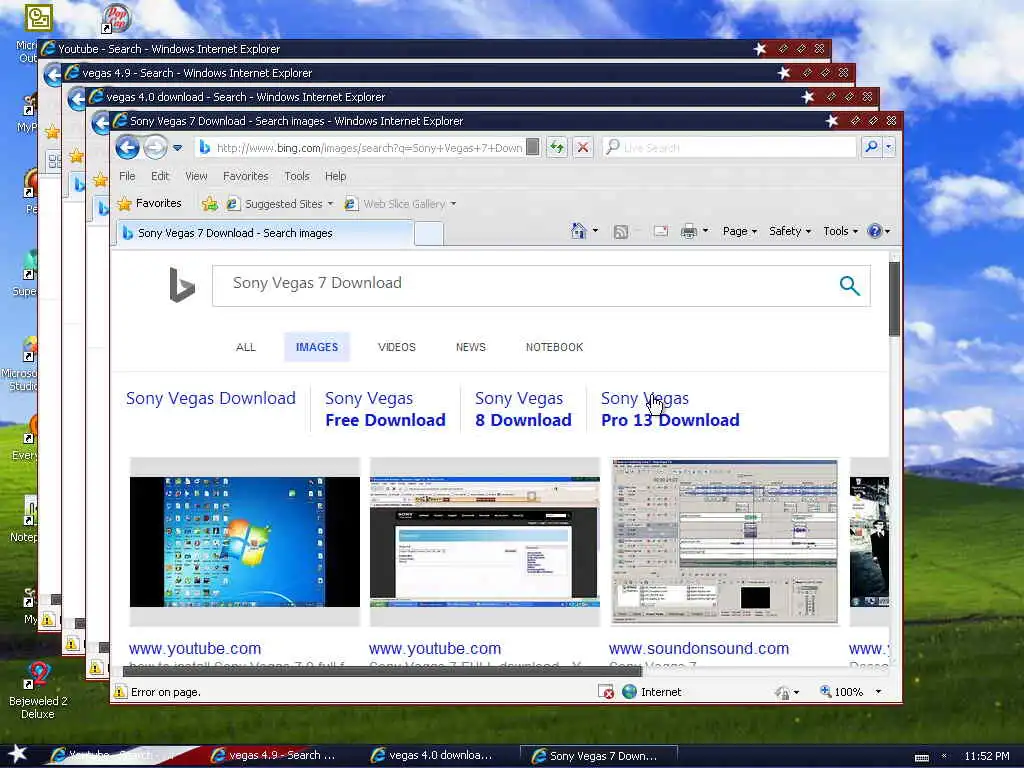Open the Sony website screenshot thumbnail
The height and width of the screenshot is (768, 1024).
tap(485, 541)
